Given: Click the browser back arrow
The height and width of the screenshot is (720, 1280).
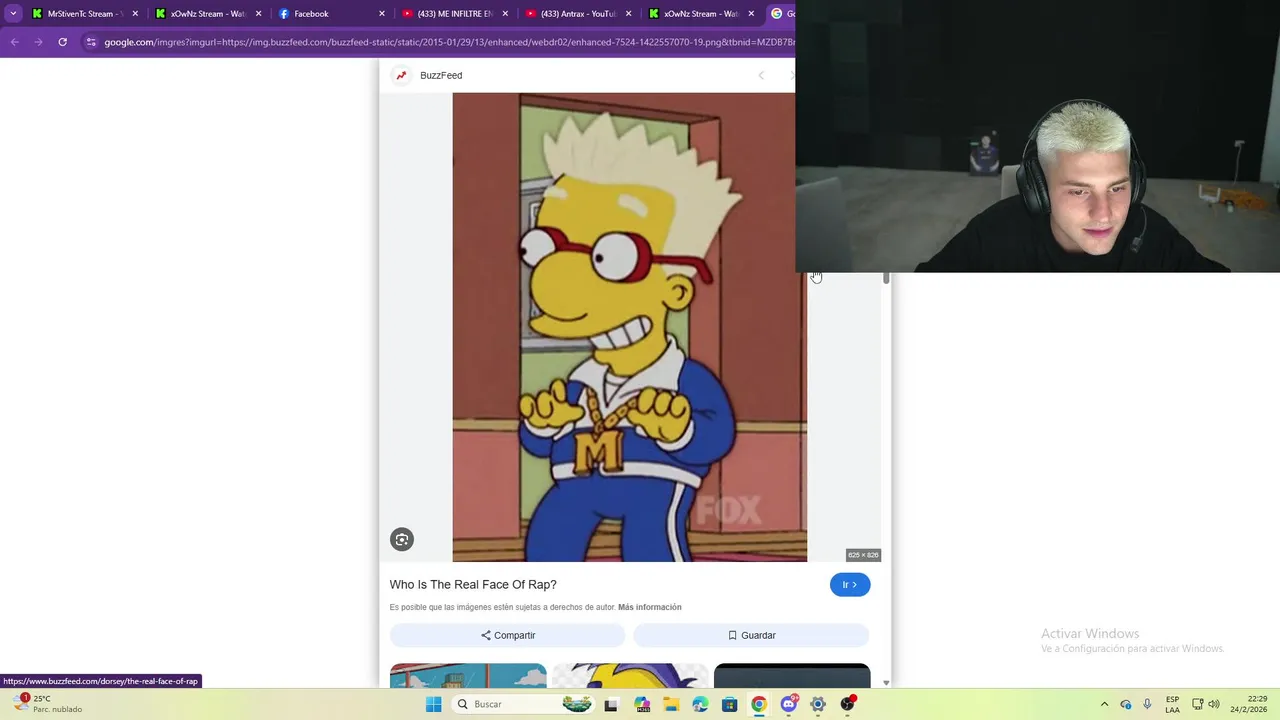Looking at the screenshot, I should click(x=14, y=42).
